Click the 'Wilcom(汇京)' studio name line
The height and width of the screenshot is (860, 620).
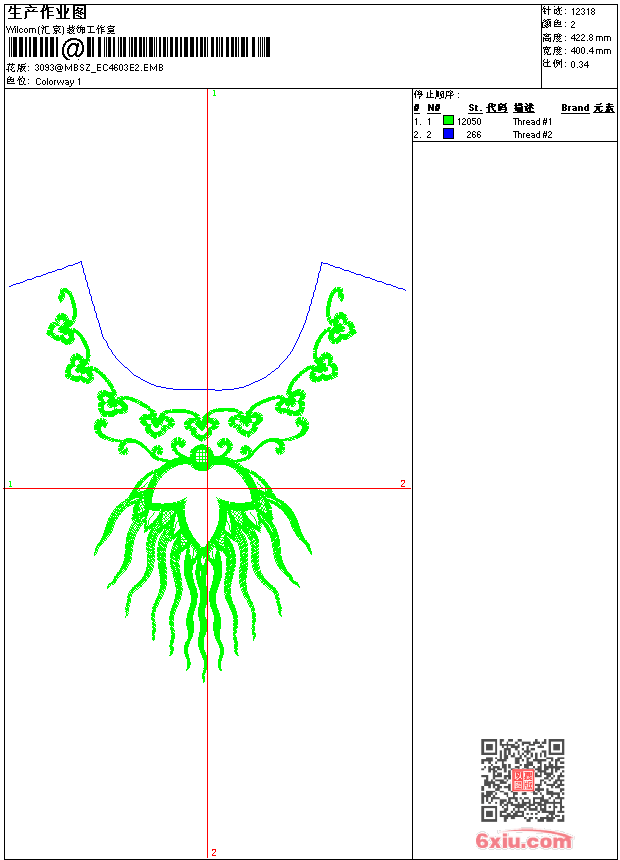[61, 30]
